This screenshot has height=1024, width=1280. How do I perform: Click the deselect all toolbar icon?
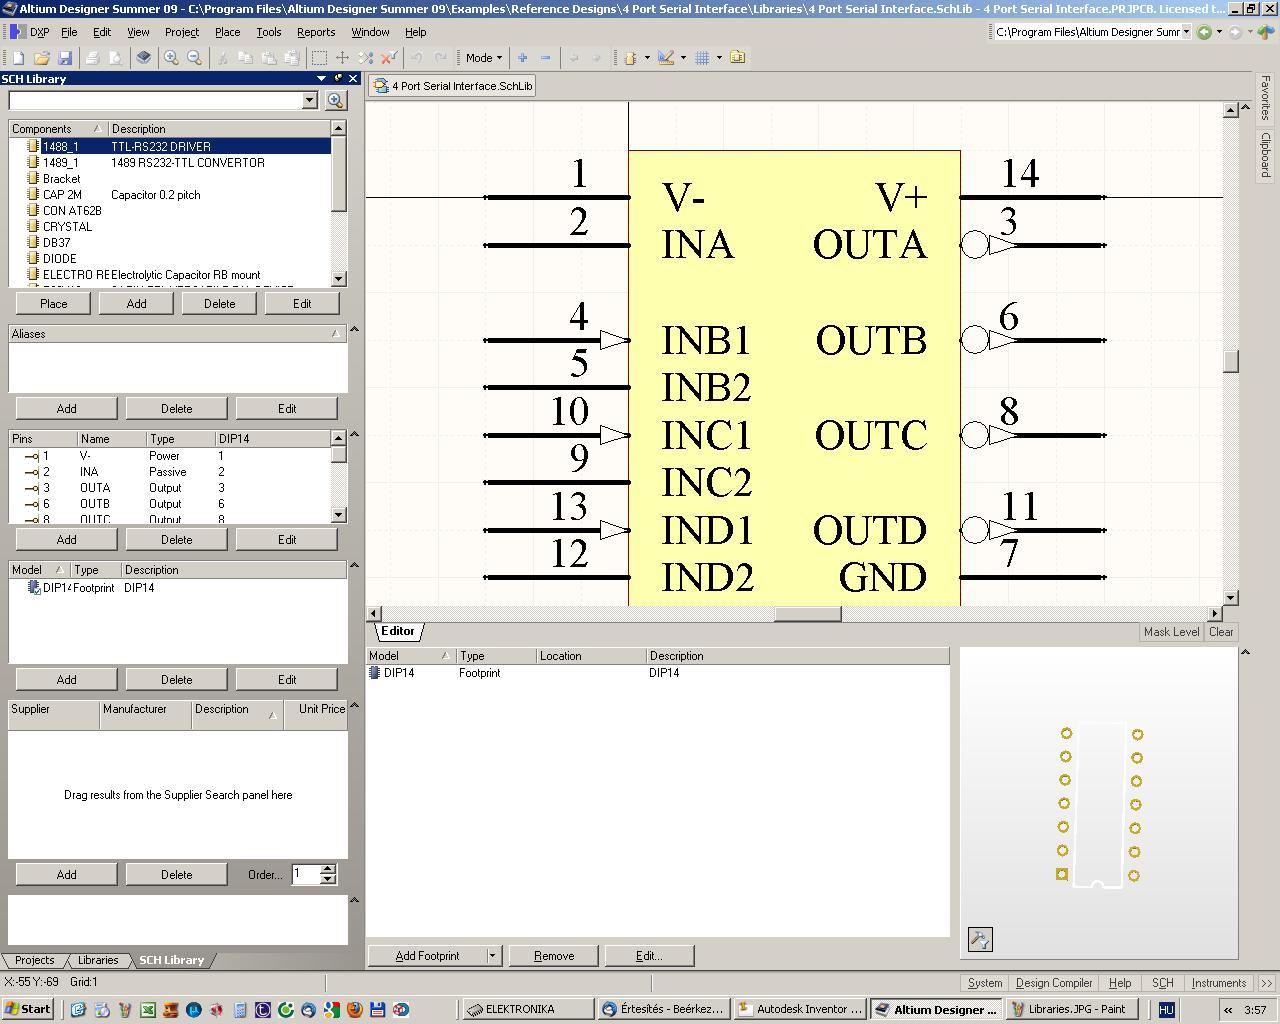pos(366,58)
